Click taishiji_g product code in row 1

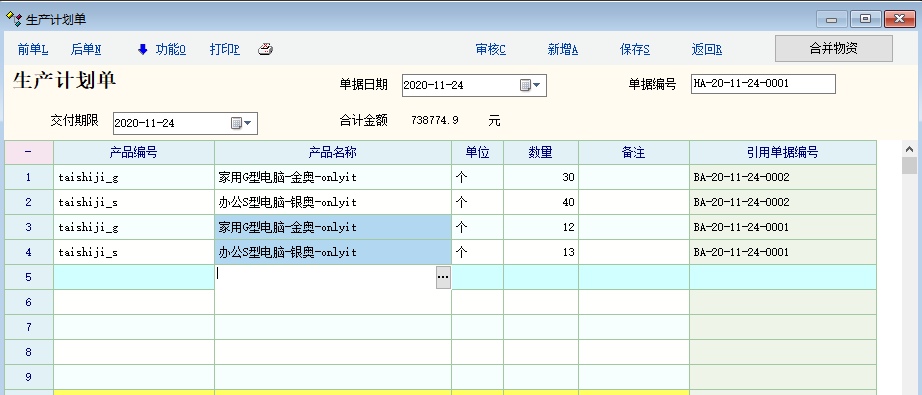coord(88,178)
